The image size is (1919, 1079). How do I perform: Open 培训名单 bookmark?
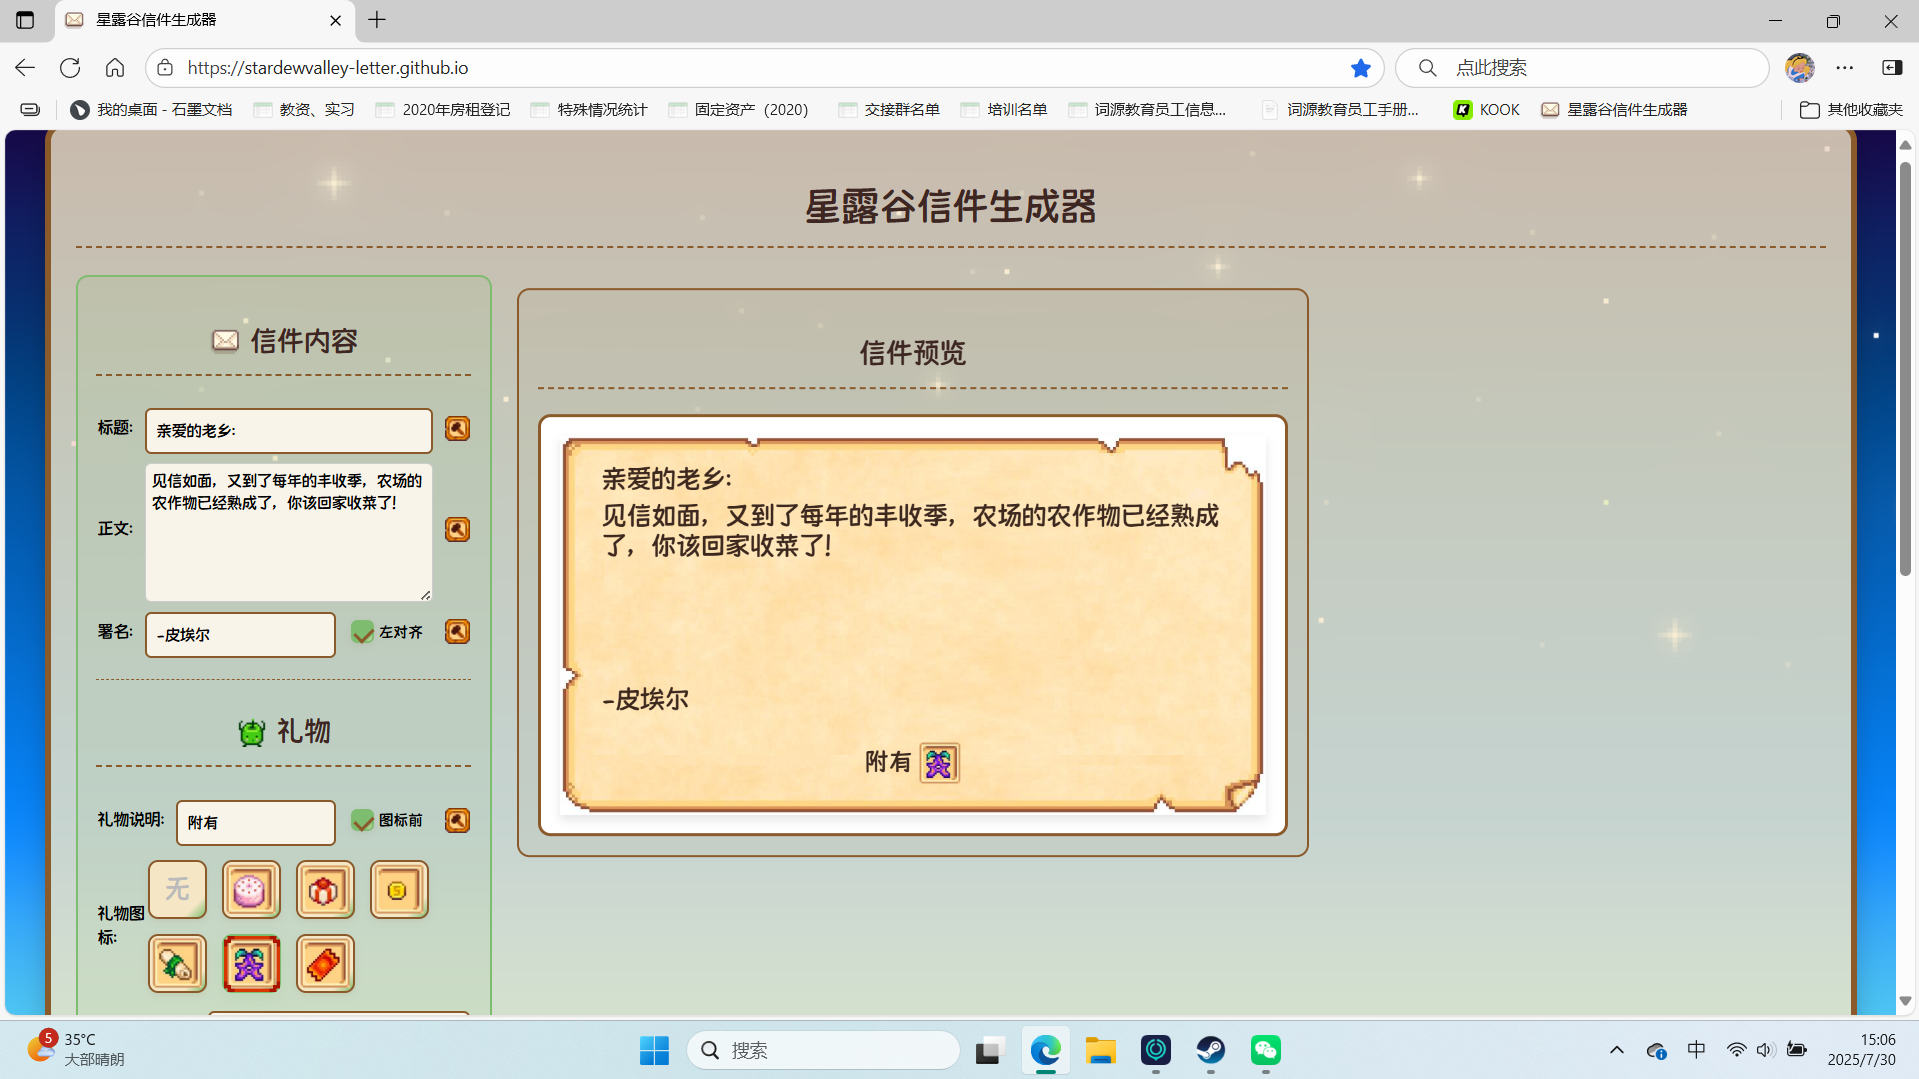click(x=1004, y=110)
